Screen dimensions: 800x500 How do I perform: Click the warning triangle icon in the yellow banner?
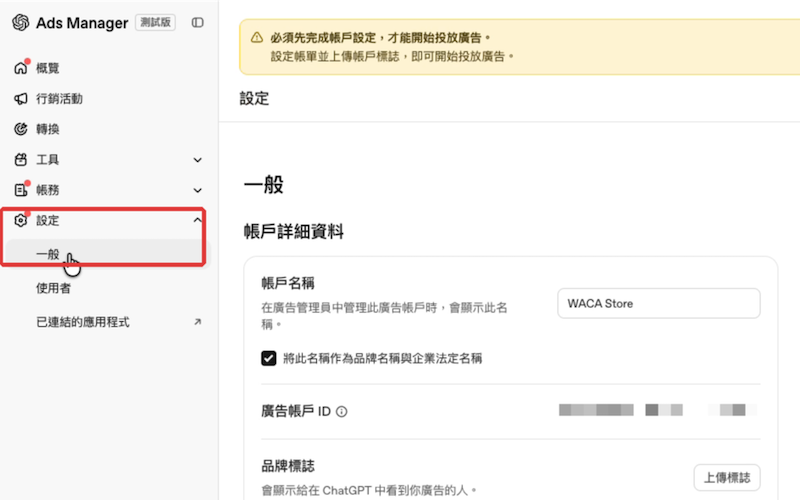[x=257, y=38]
